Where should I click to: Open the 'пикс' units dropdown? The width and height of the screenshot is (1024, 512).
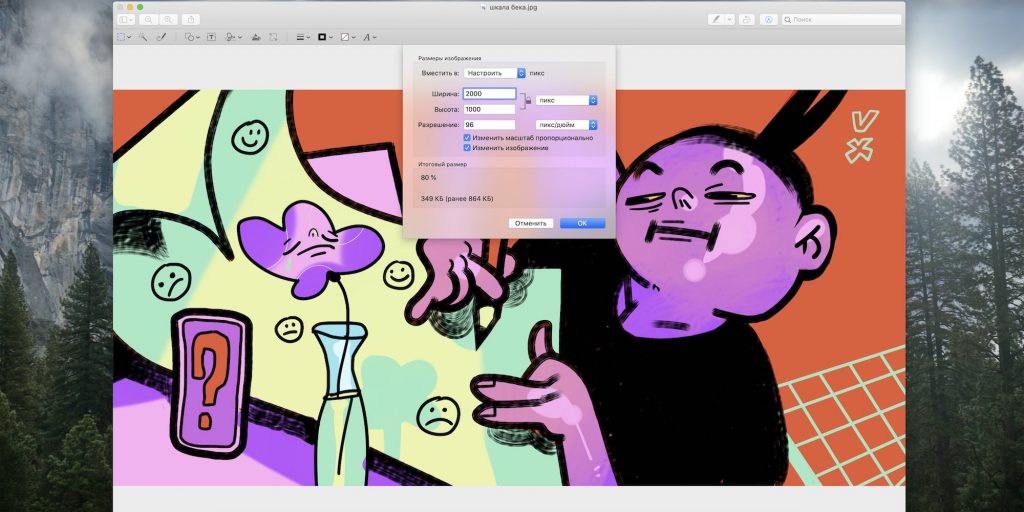click(x=566, y=100)
